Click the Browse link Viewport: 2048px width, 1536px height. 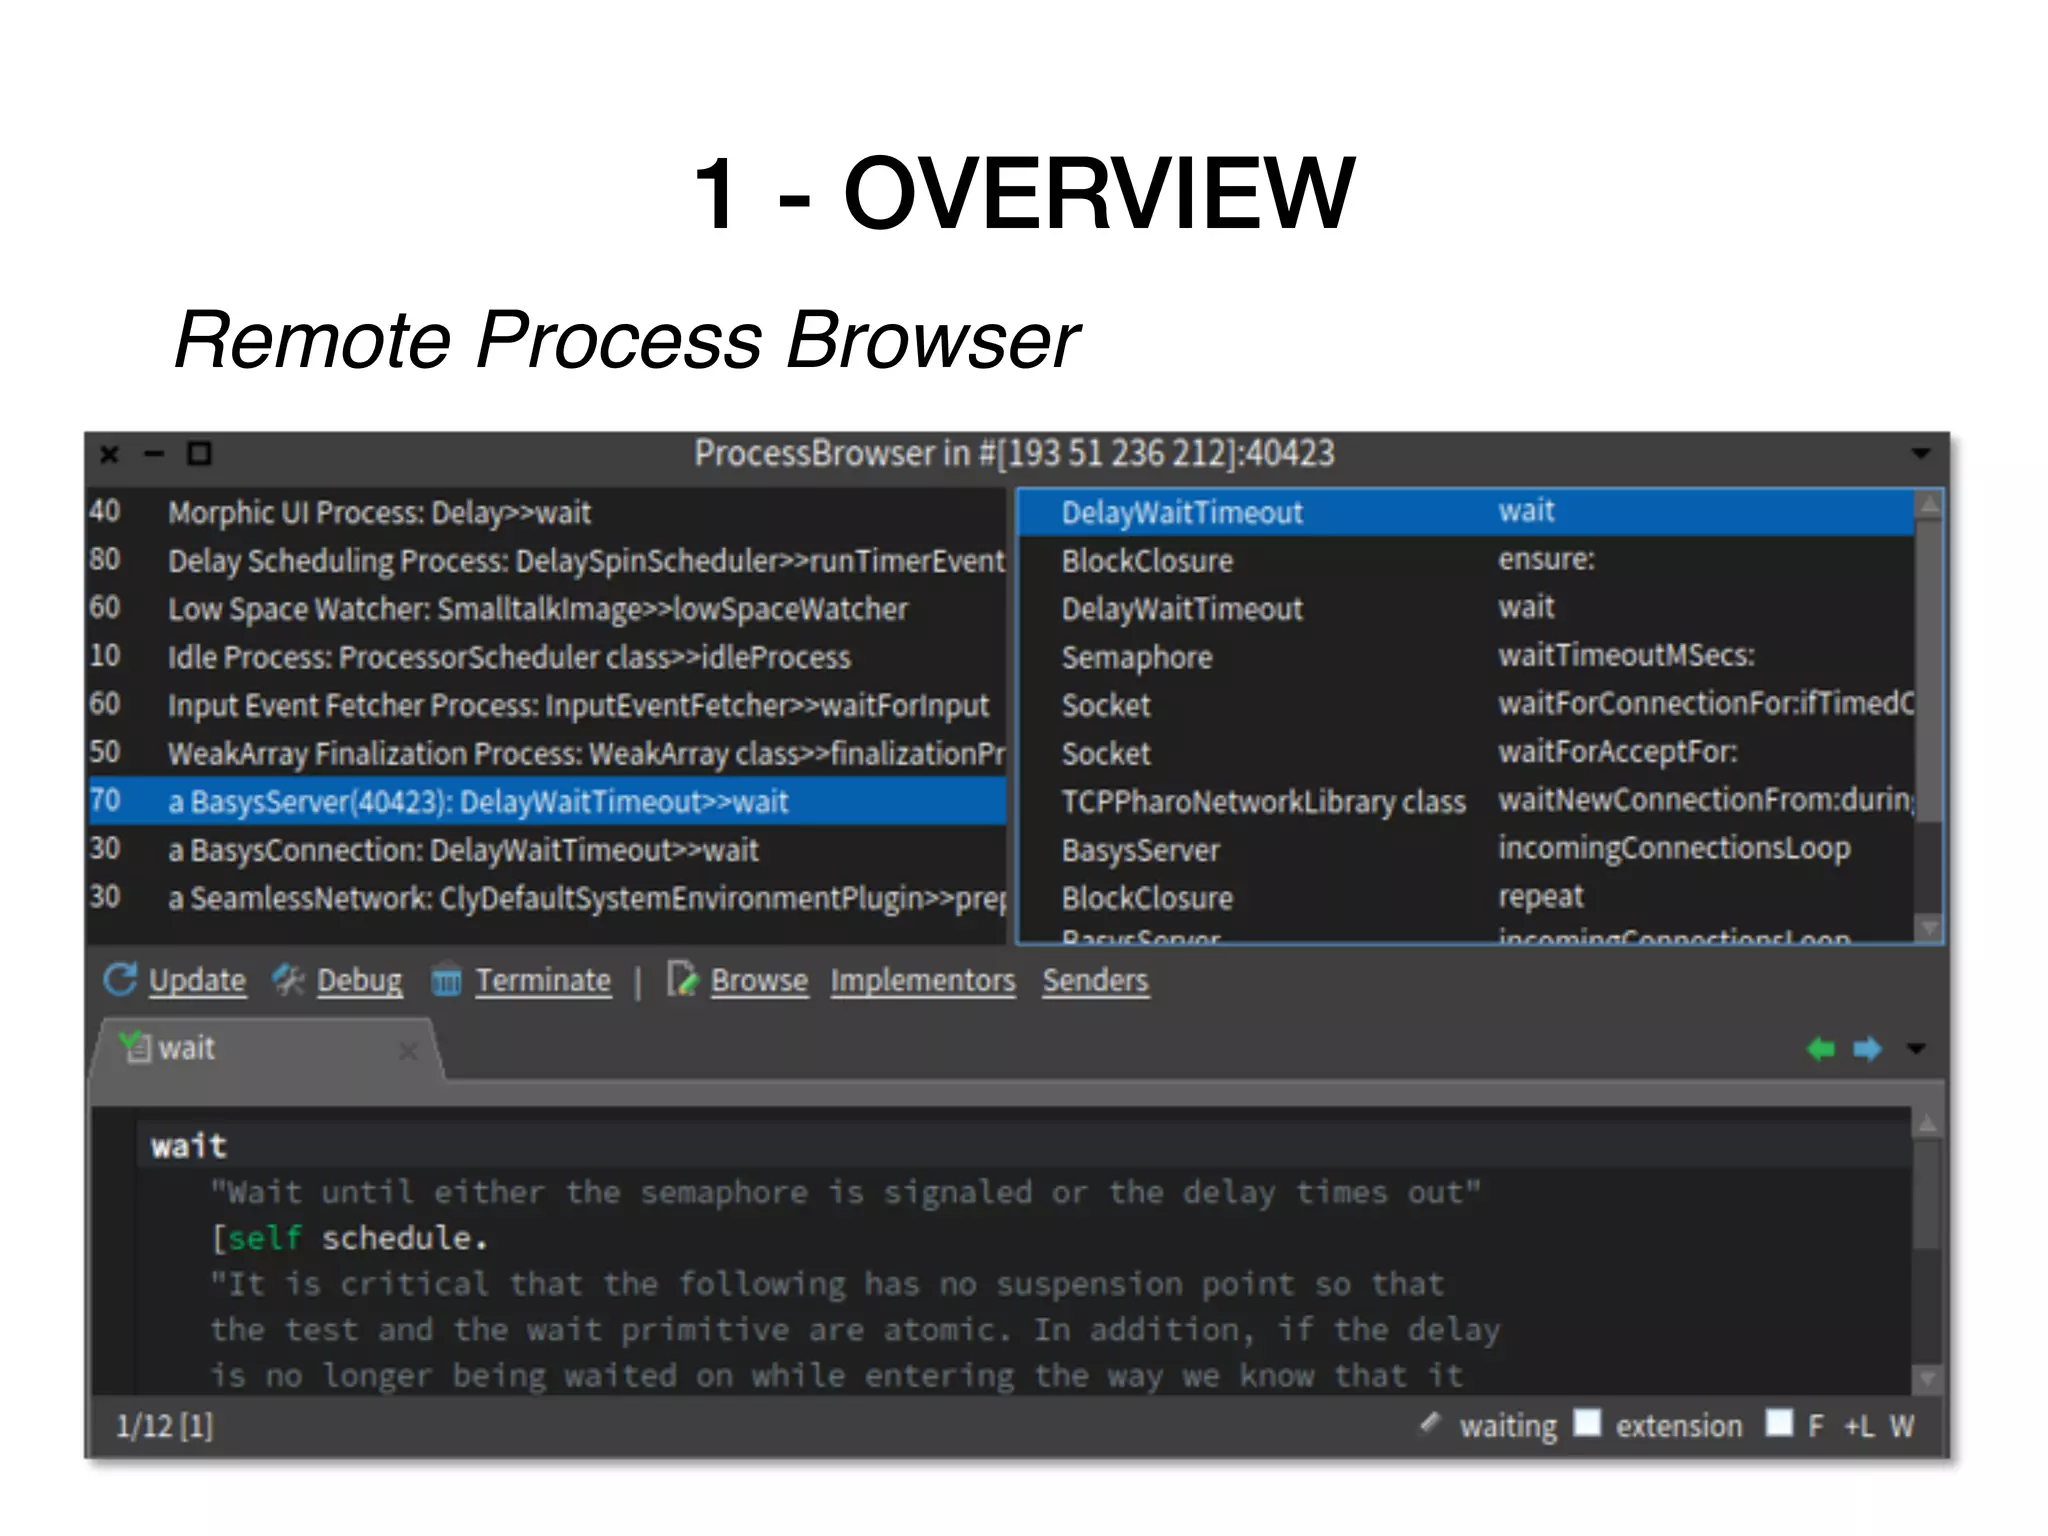coord(759,980)
